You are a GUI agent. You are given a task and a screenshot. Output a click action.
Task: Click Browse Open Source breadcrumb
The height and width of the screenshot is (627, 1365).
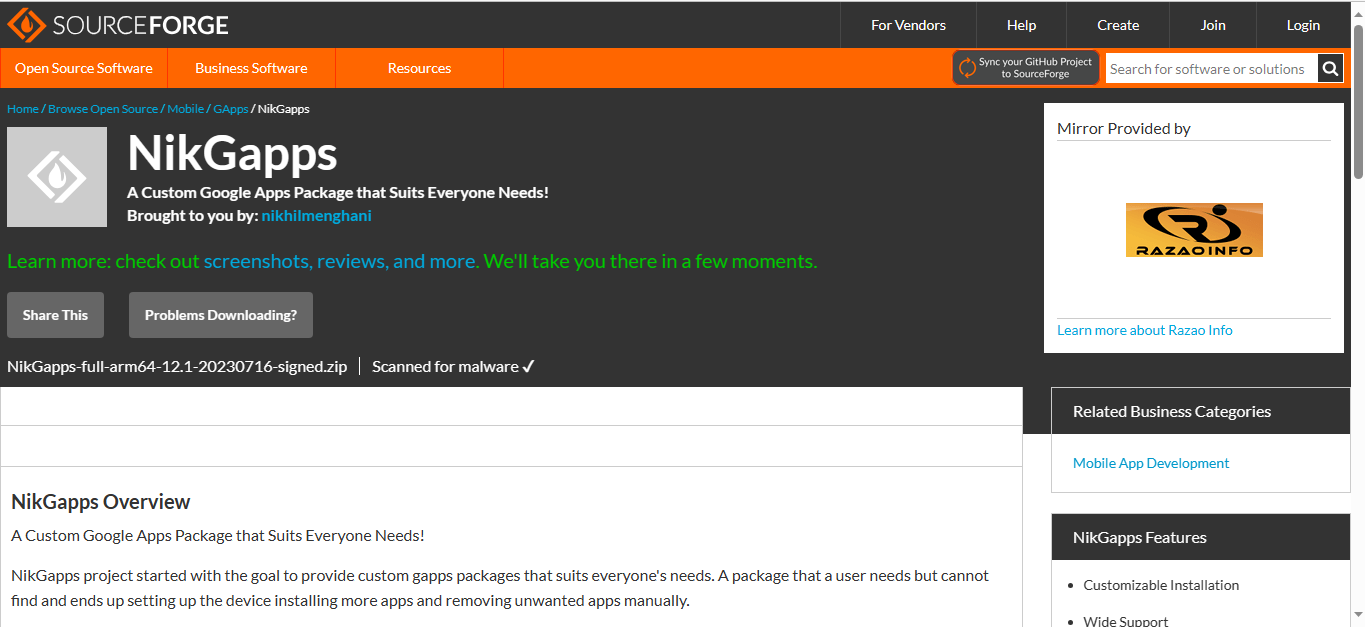tap(103, 109)
